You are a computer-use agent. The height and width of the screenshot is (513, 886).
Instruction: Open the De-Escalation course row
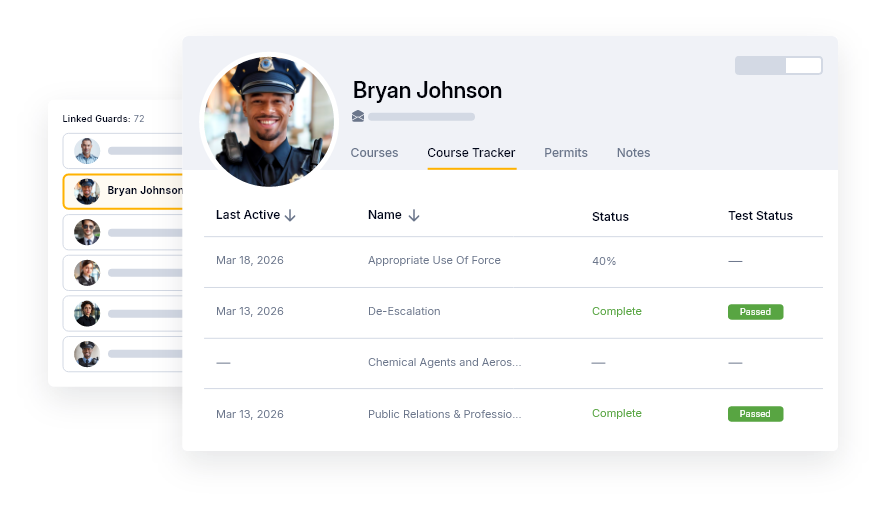[x=513, y=312]
